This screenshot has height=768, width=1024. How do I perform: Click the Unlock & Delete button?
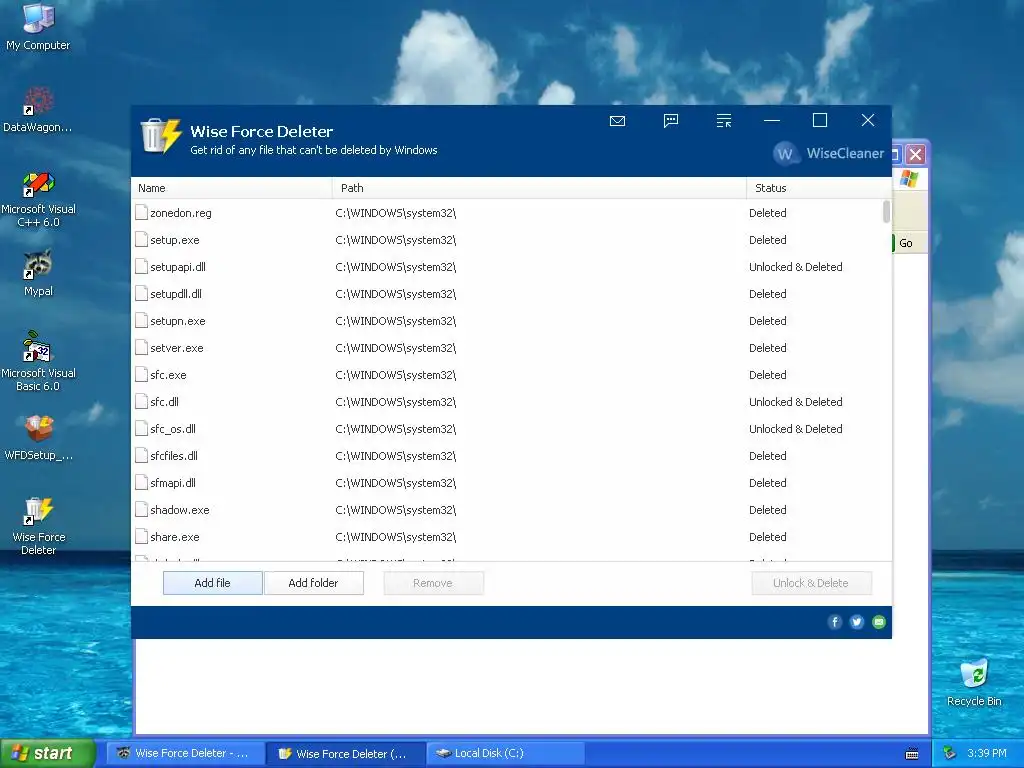click(x=811, y=583)
